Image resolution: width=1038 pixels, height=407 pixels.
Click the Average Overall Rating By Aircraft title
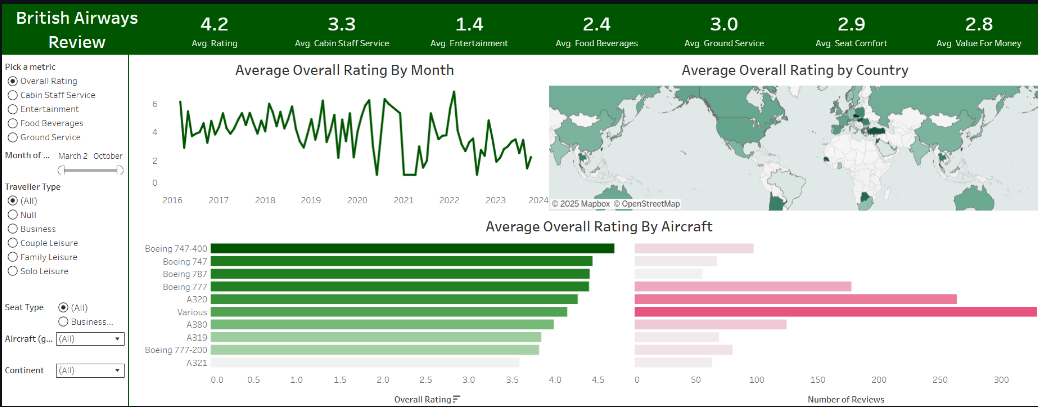tap(599, 226)
